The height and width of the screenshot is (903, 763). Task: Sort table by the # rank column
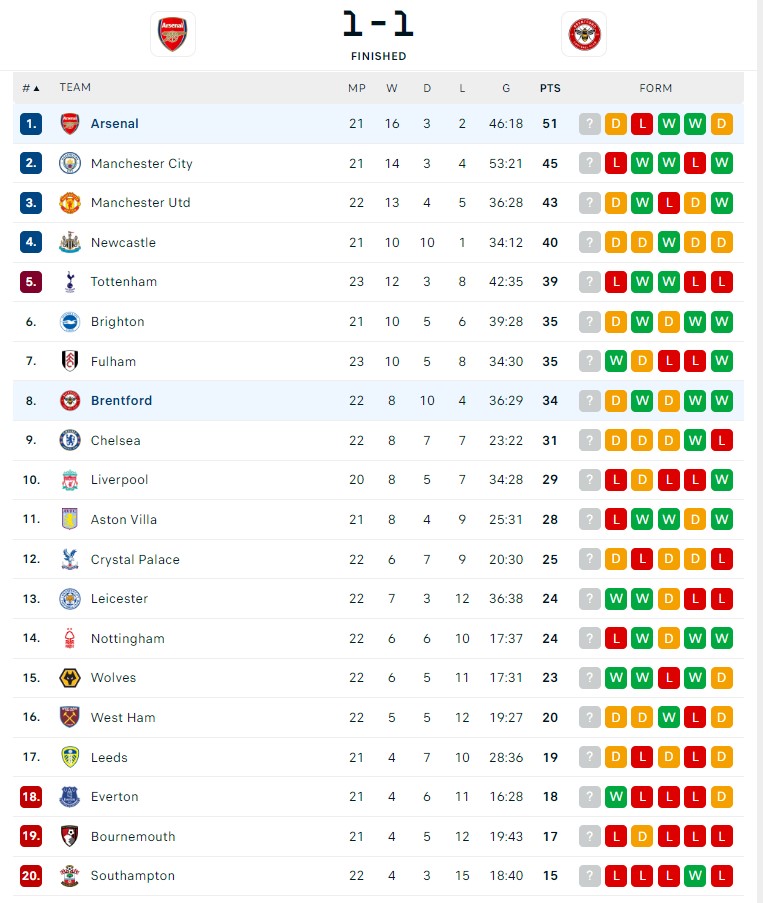coord(31,88)
